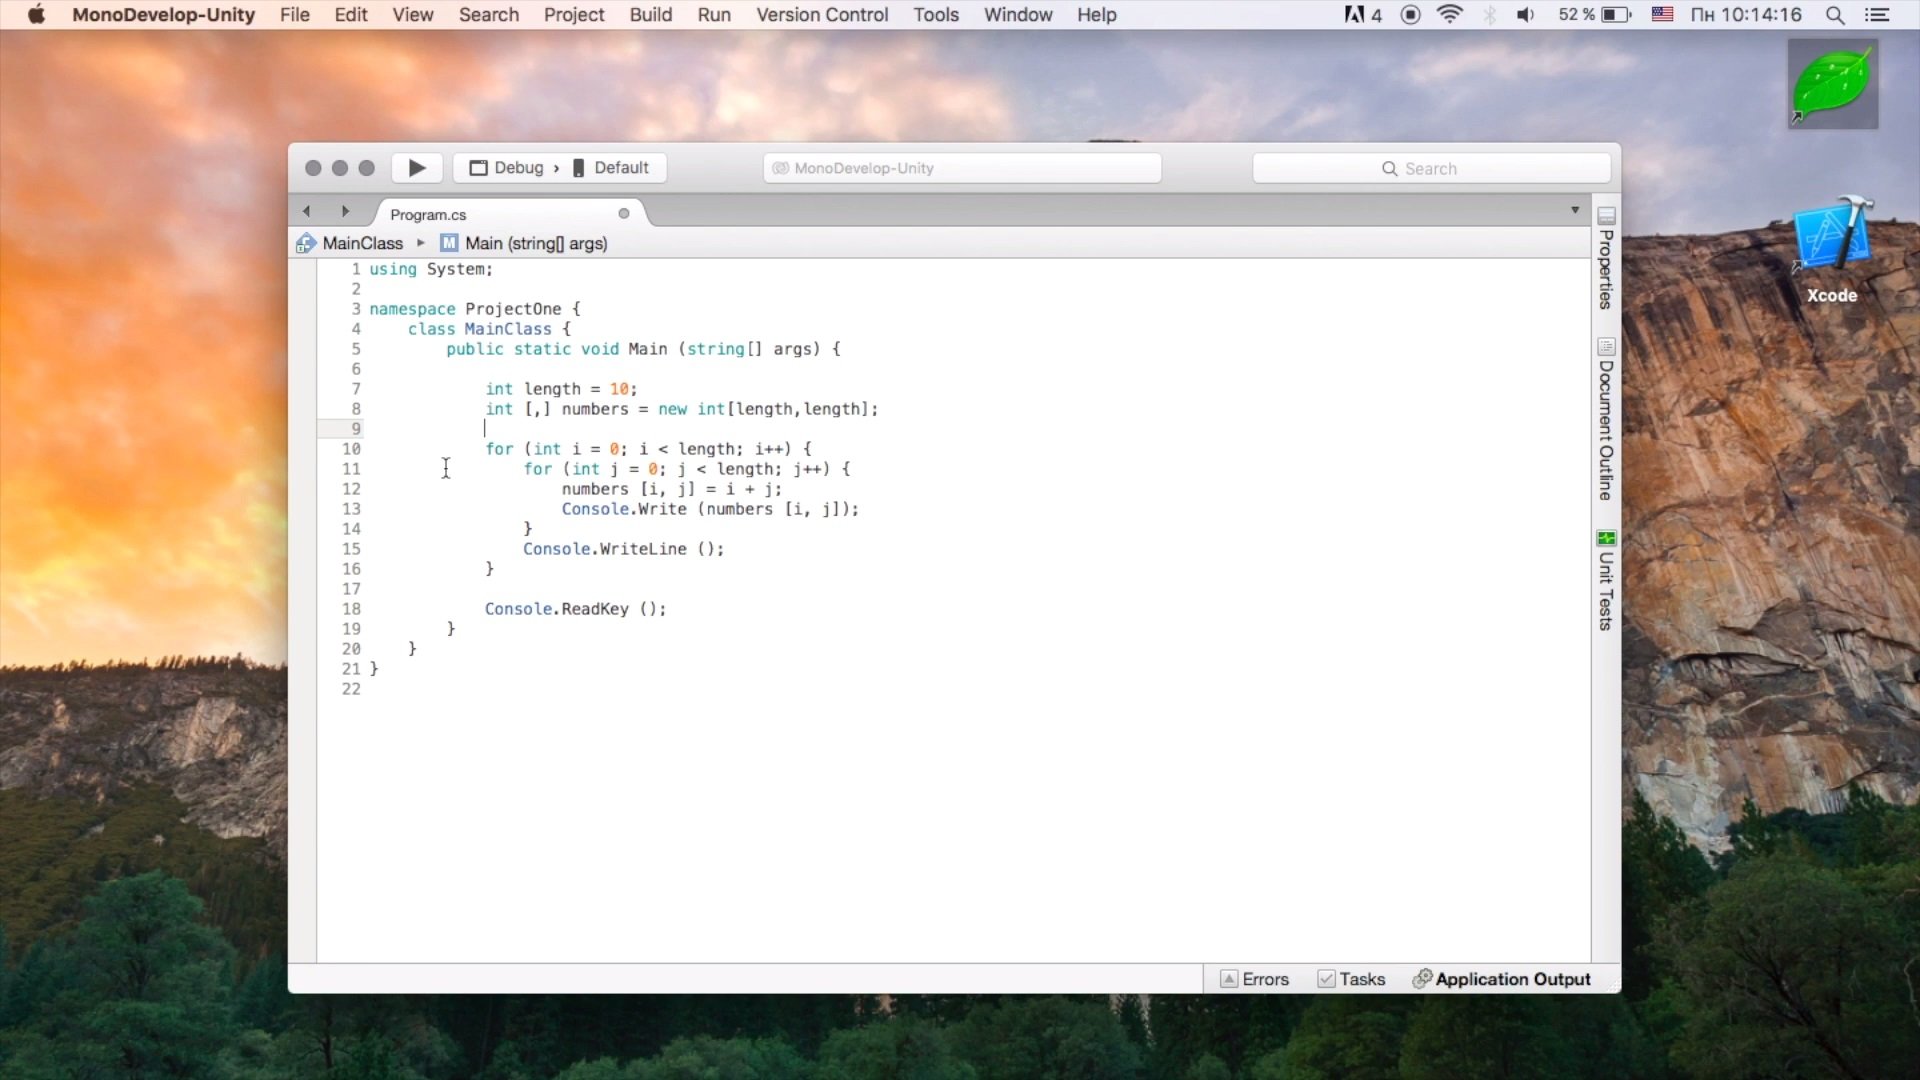Open the Run menu
1920x1080 pixels.
714,15
